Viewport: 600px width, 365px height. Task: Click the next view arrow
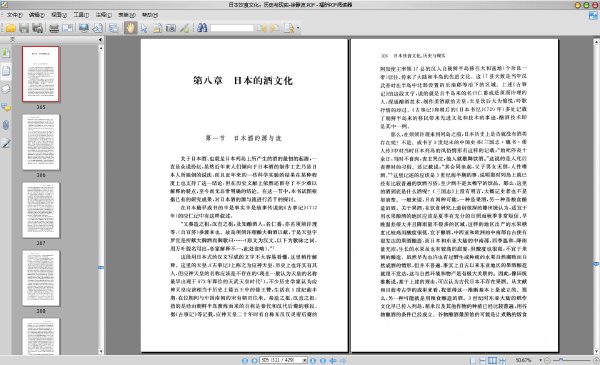click(343, 360)
